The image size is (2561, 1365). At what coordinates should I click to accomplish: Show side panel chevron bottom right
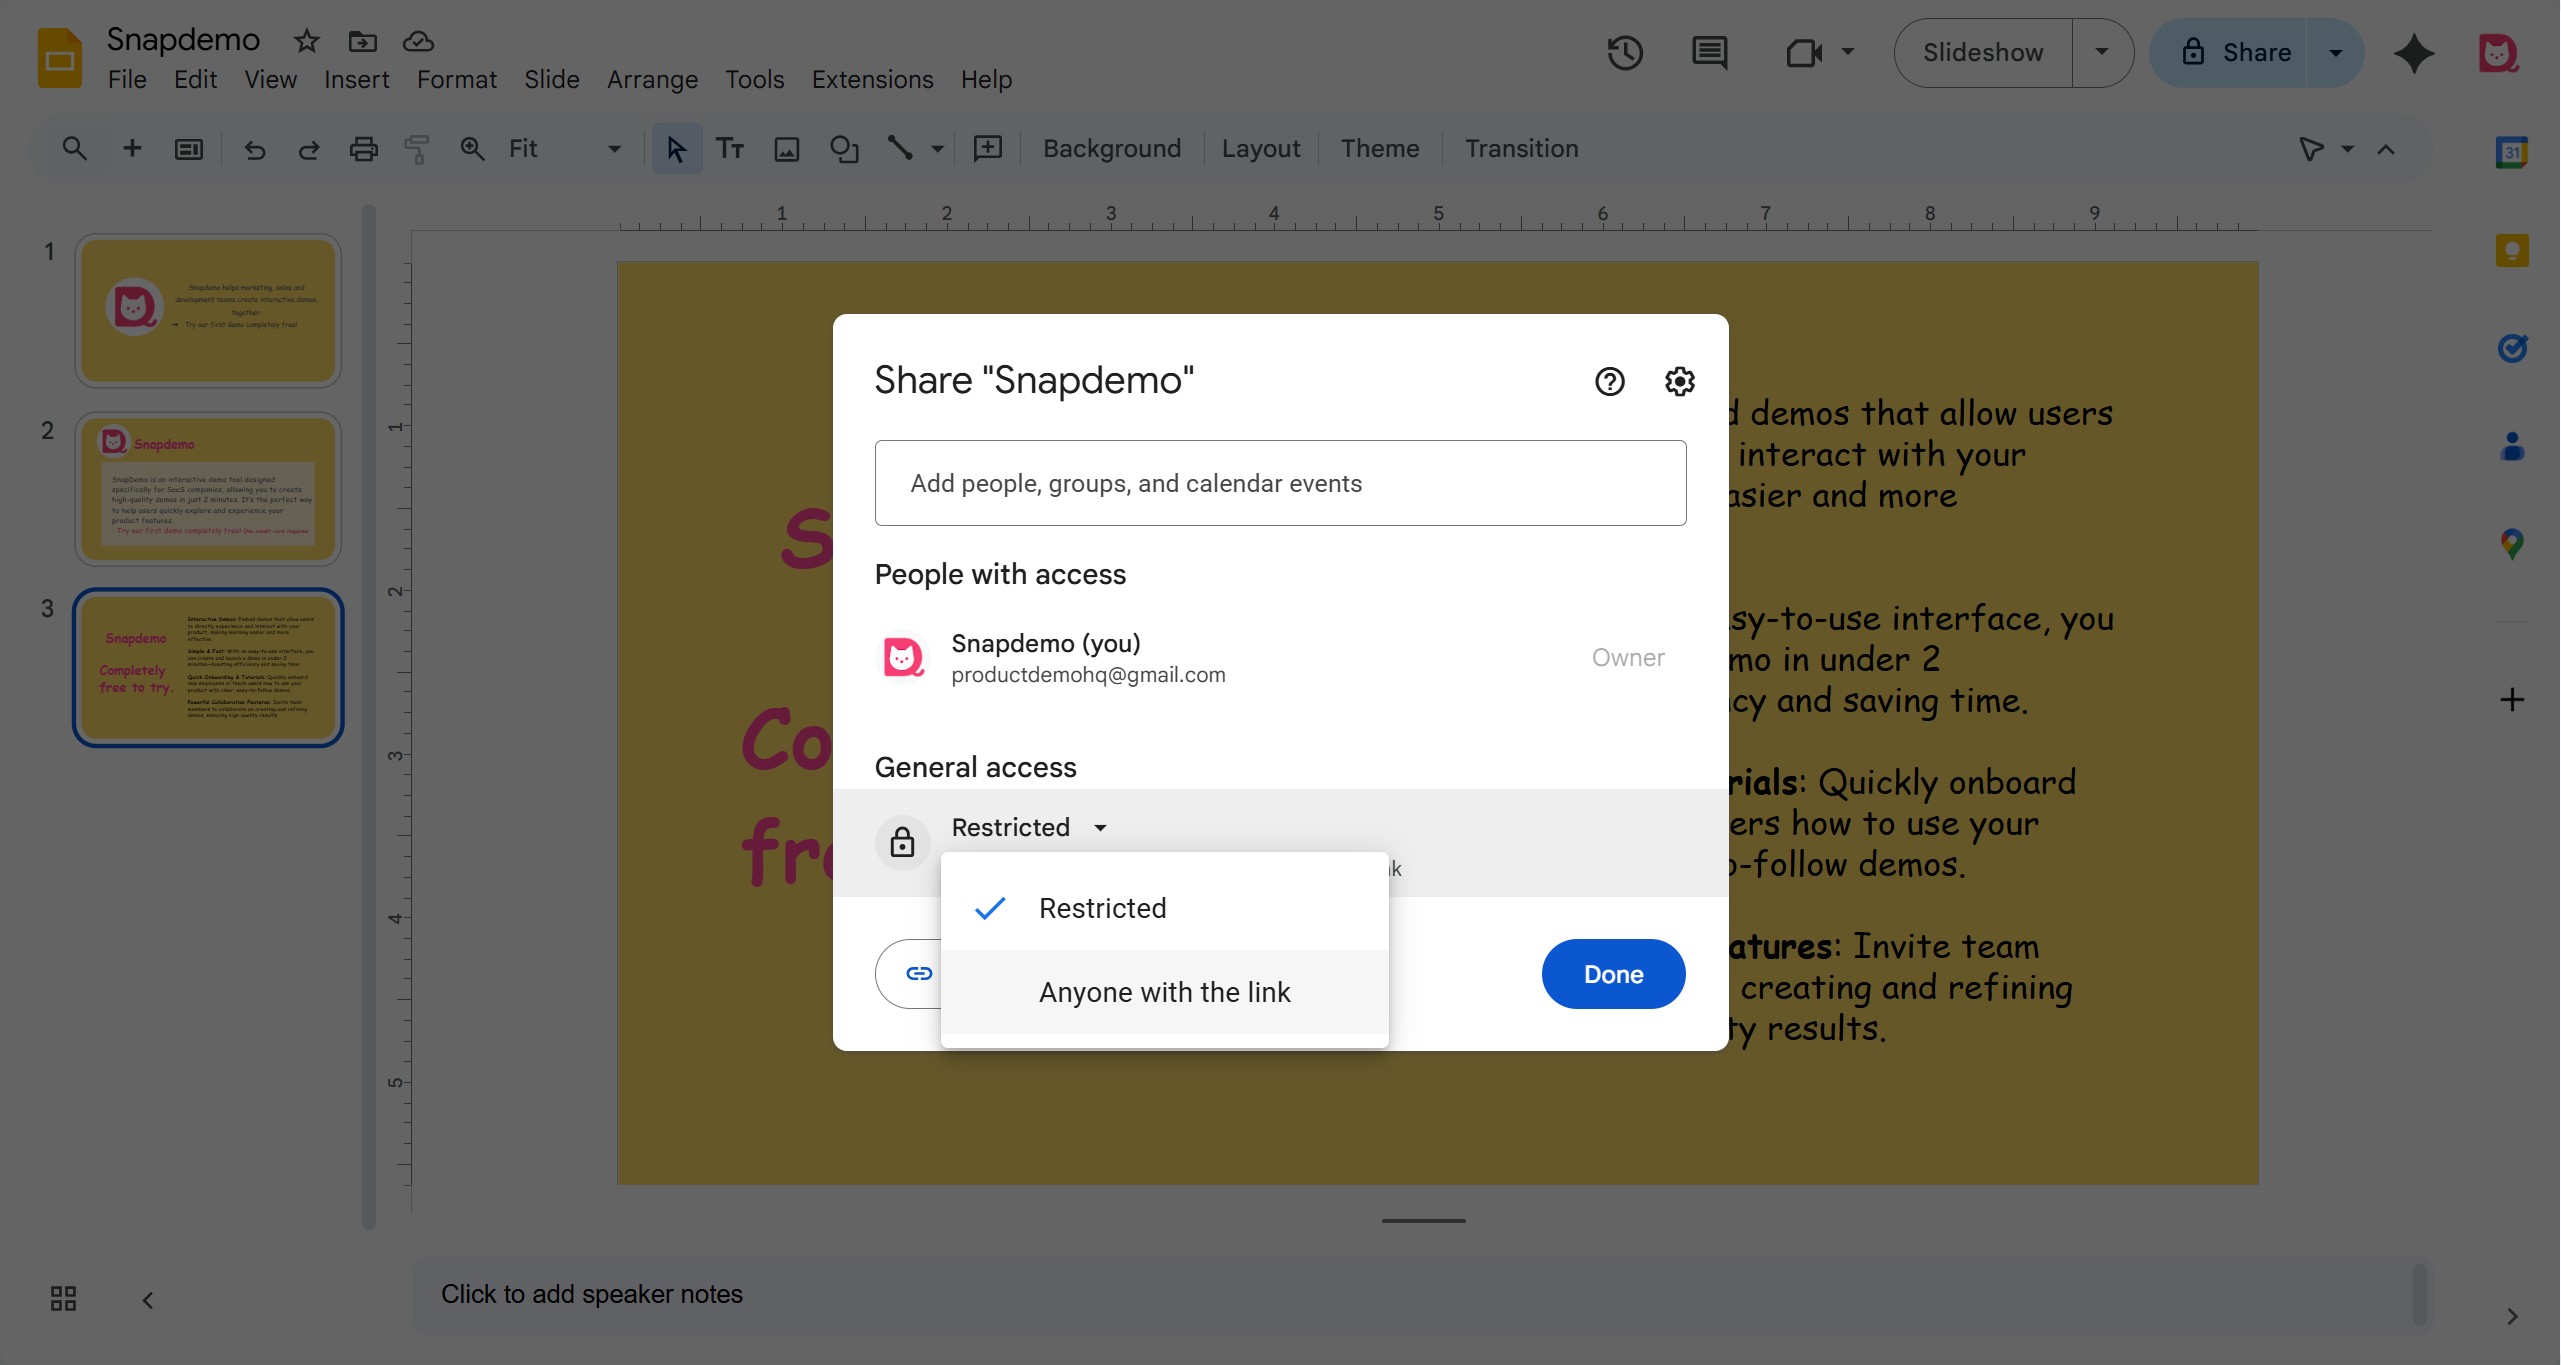pyautogui.click(x=2512, y=1316)
